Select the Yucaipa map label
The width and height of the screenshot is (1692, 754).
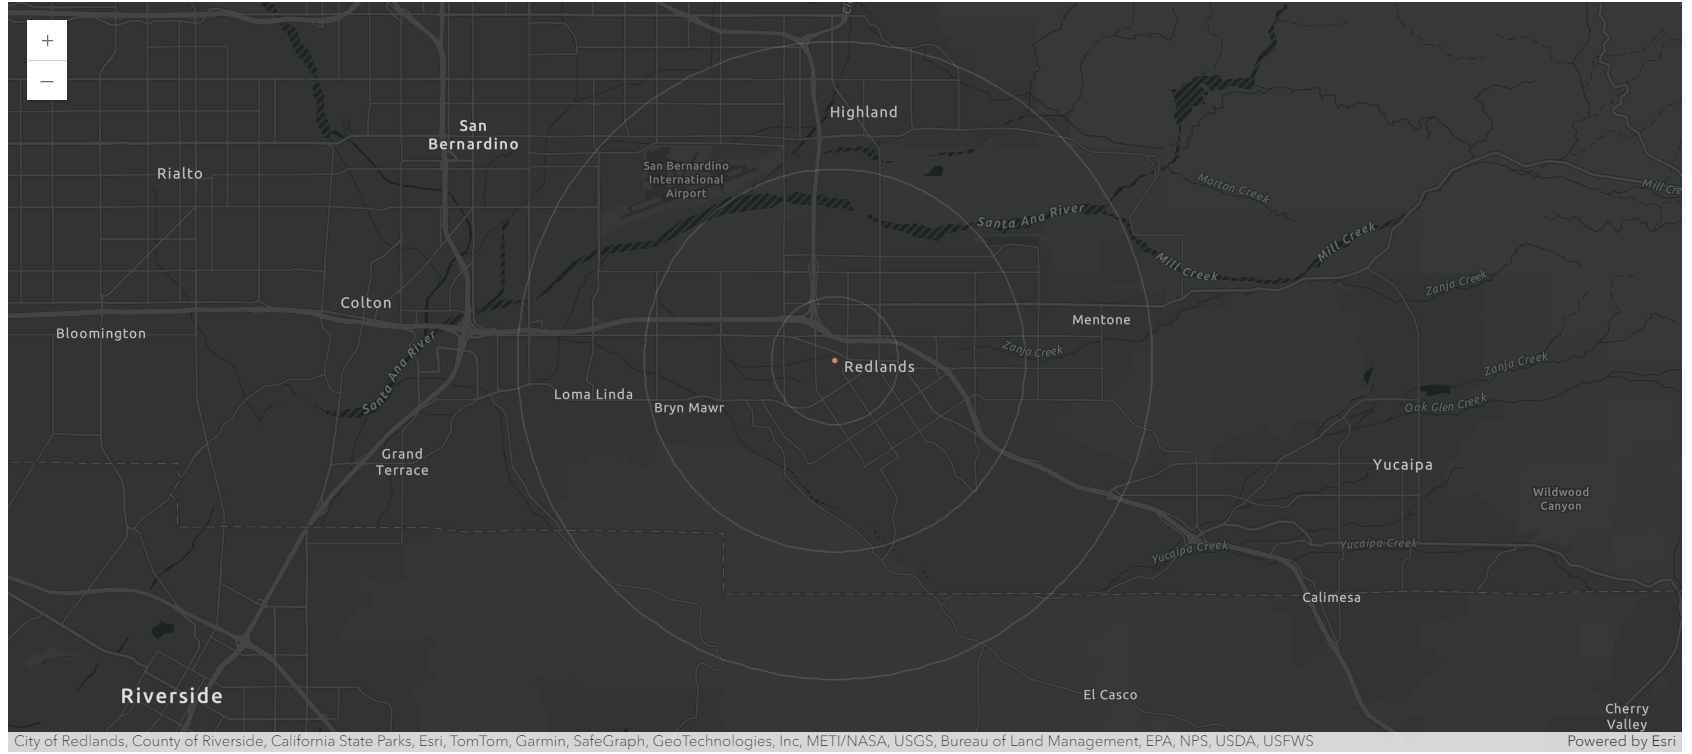point(1402,465)
